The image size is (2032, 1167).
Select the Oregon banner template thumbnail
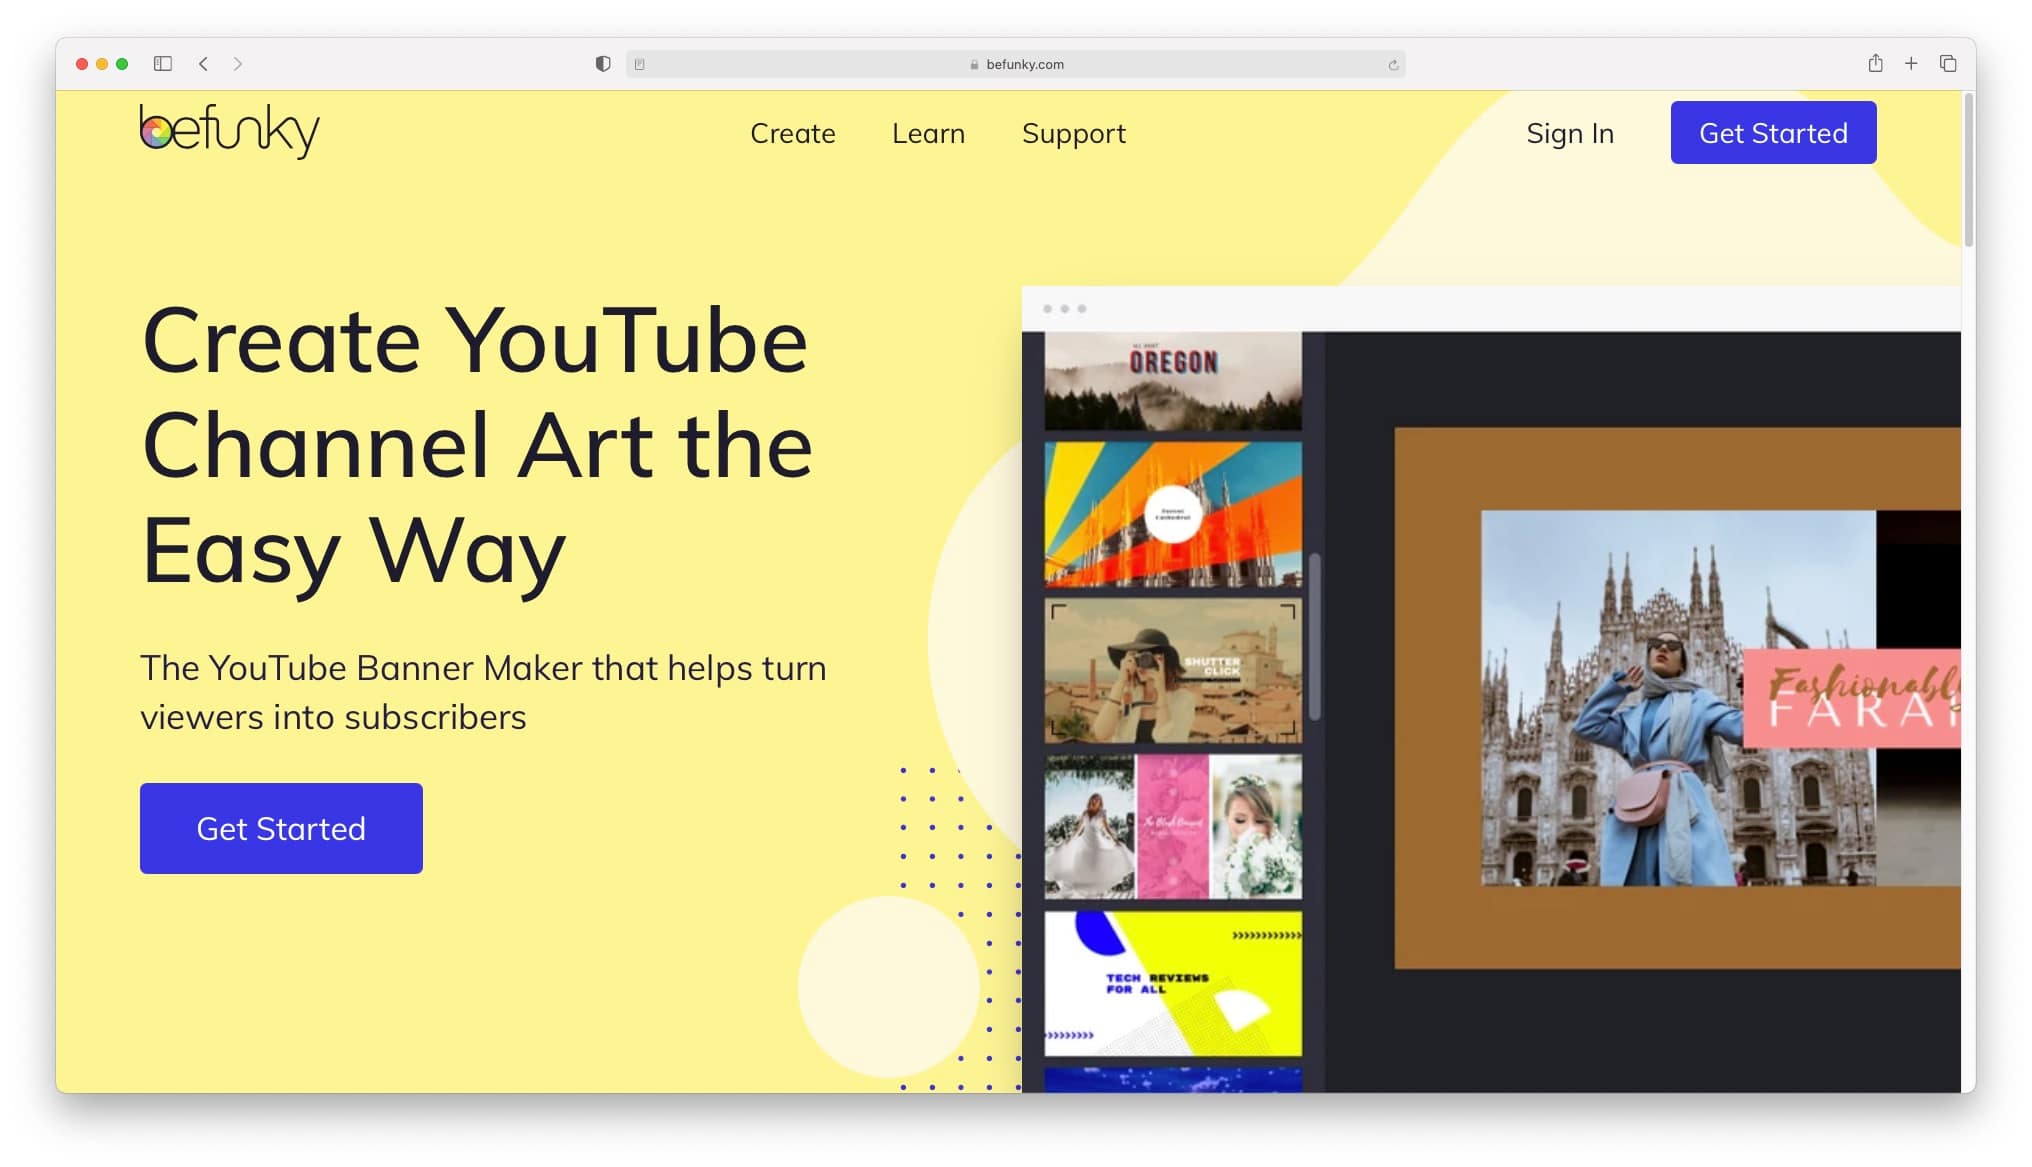tap(1173, 381)
